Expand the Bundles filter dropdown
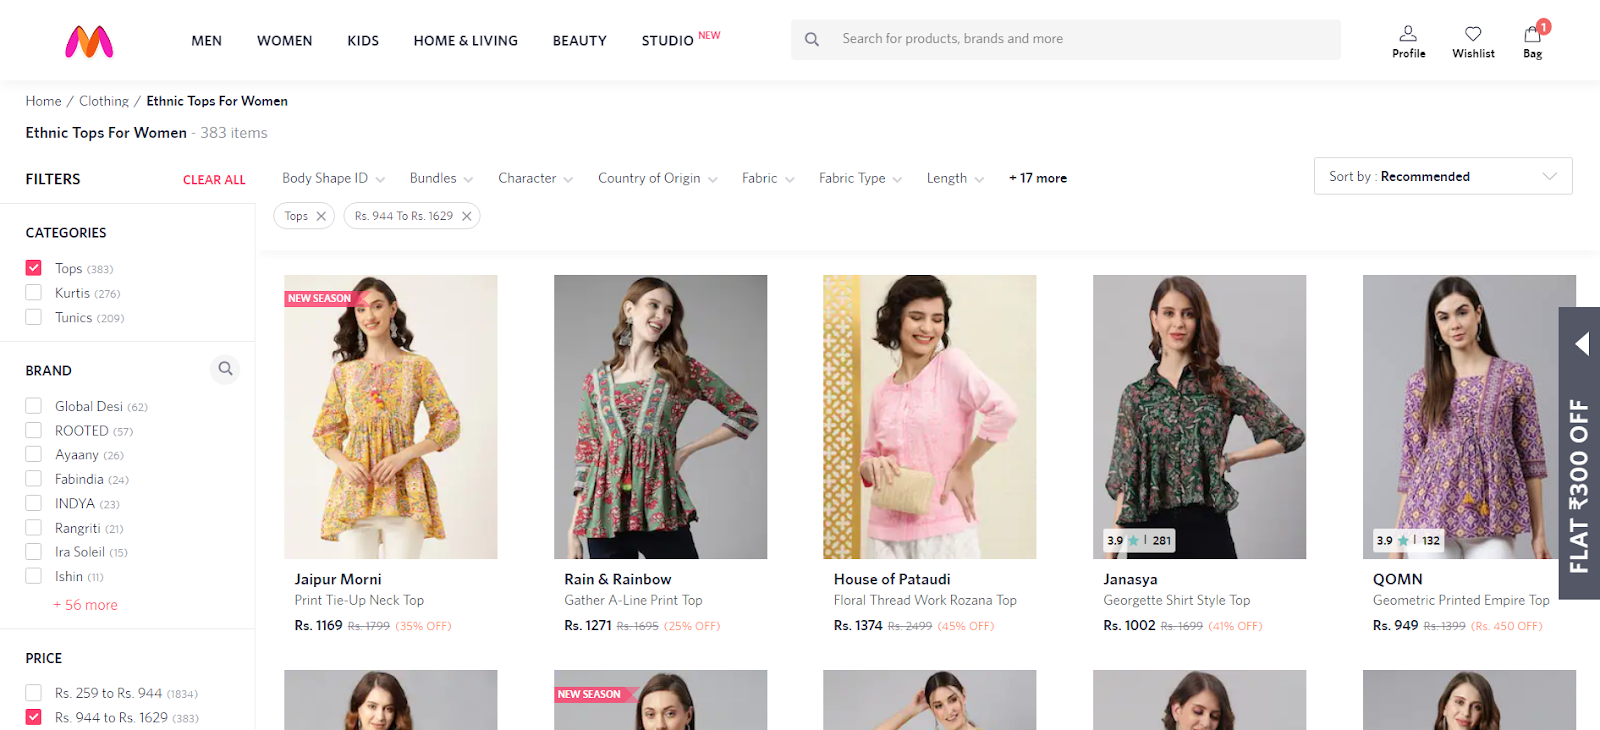Image resolution: width=1600 pixels, height=730 pixels. pyautogui.click(x=441, y=178)
